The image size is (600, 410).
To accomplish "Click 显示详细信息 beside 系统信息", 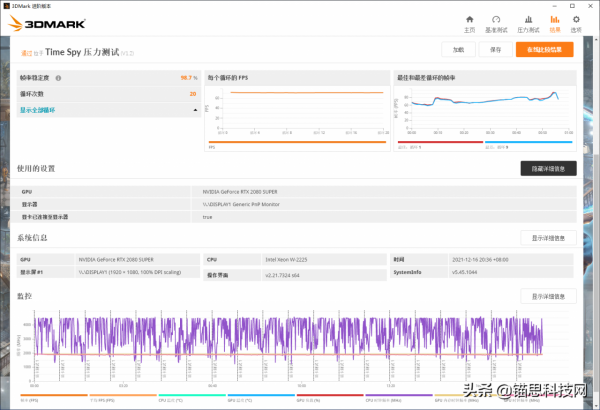I will (x=548, y=238).
